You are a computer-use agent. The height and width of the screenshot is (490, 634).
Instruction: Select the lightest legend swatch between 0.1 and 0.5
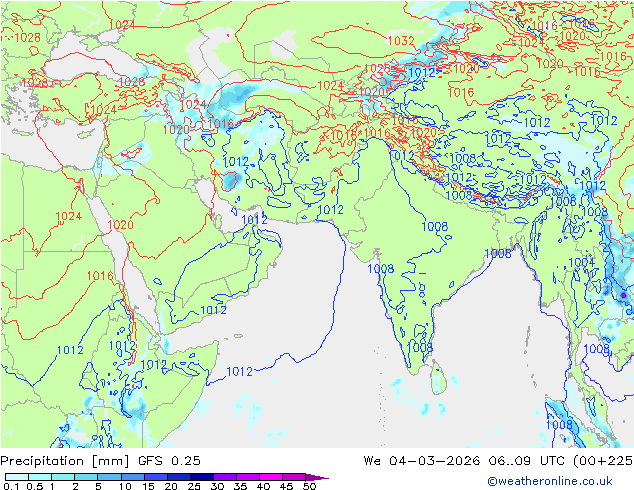click(x=17, y=477)
